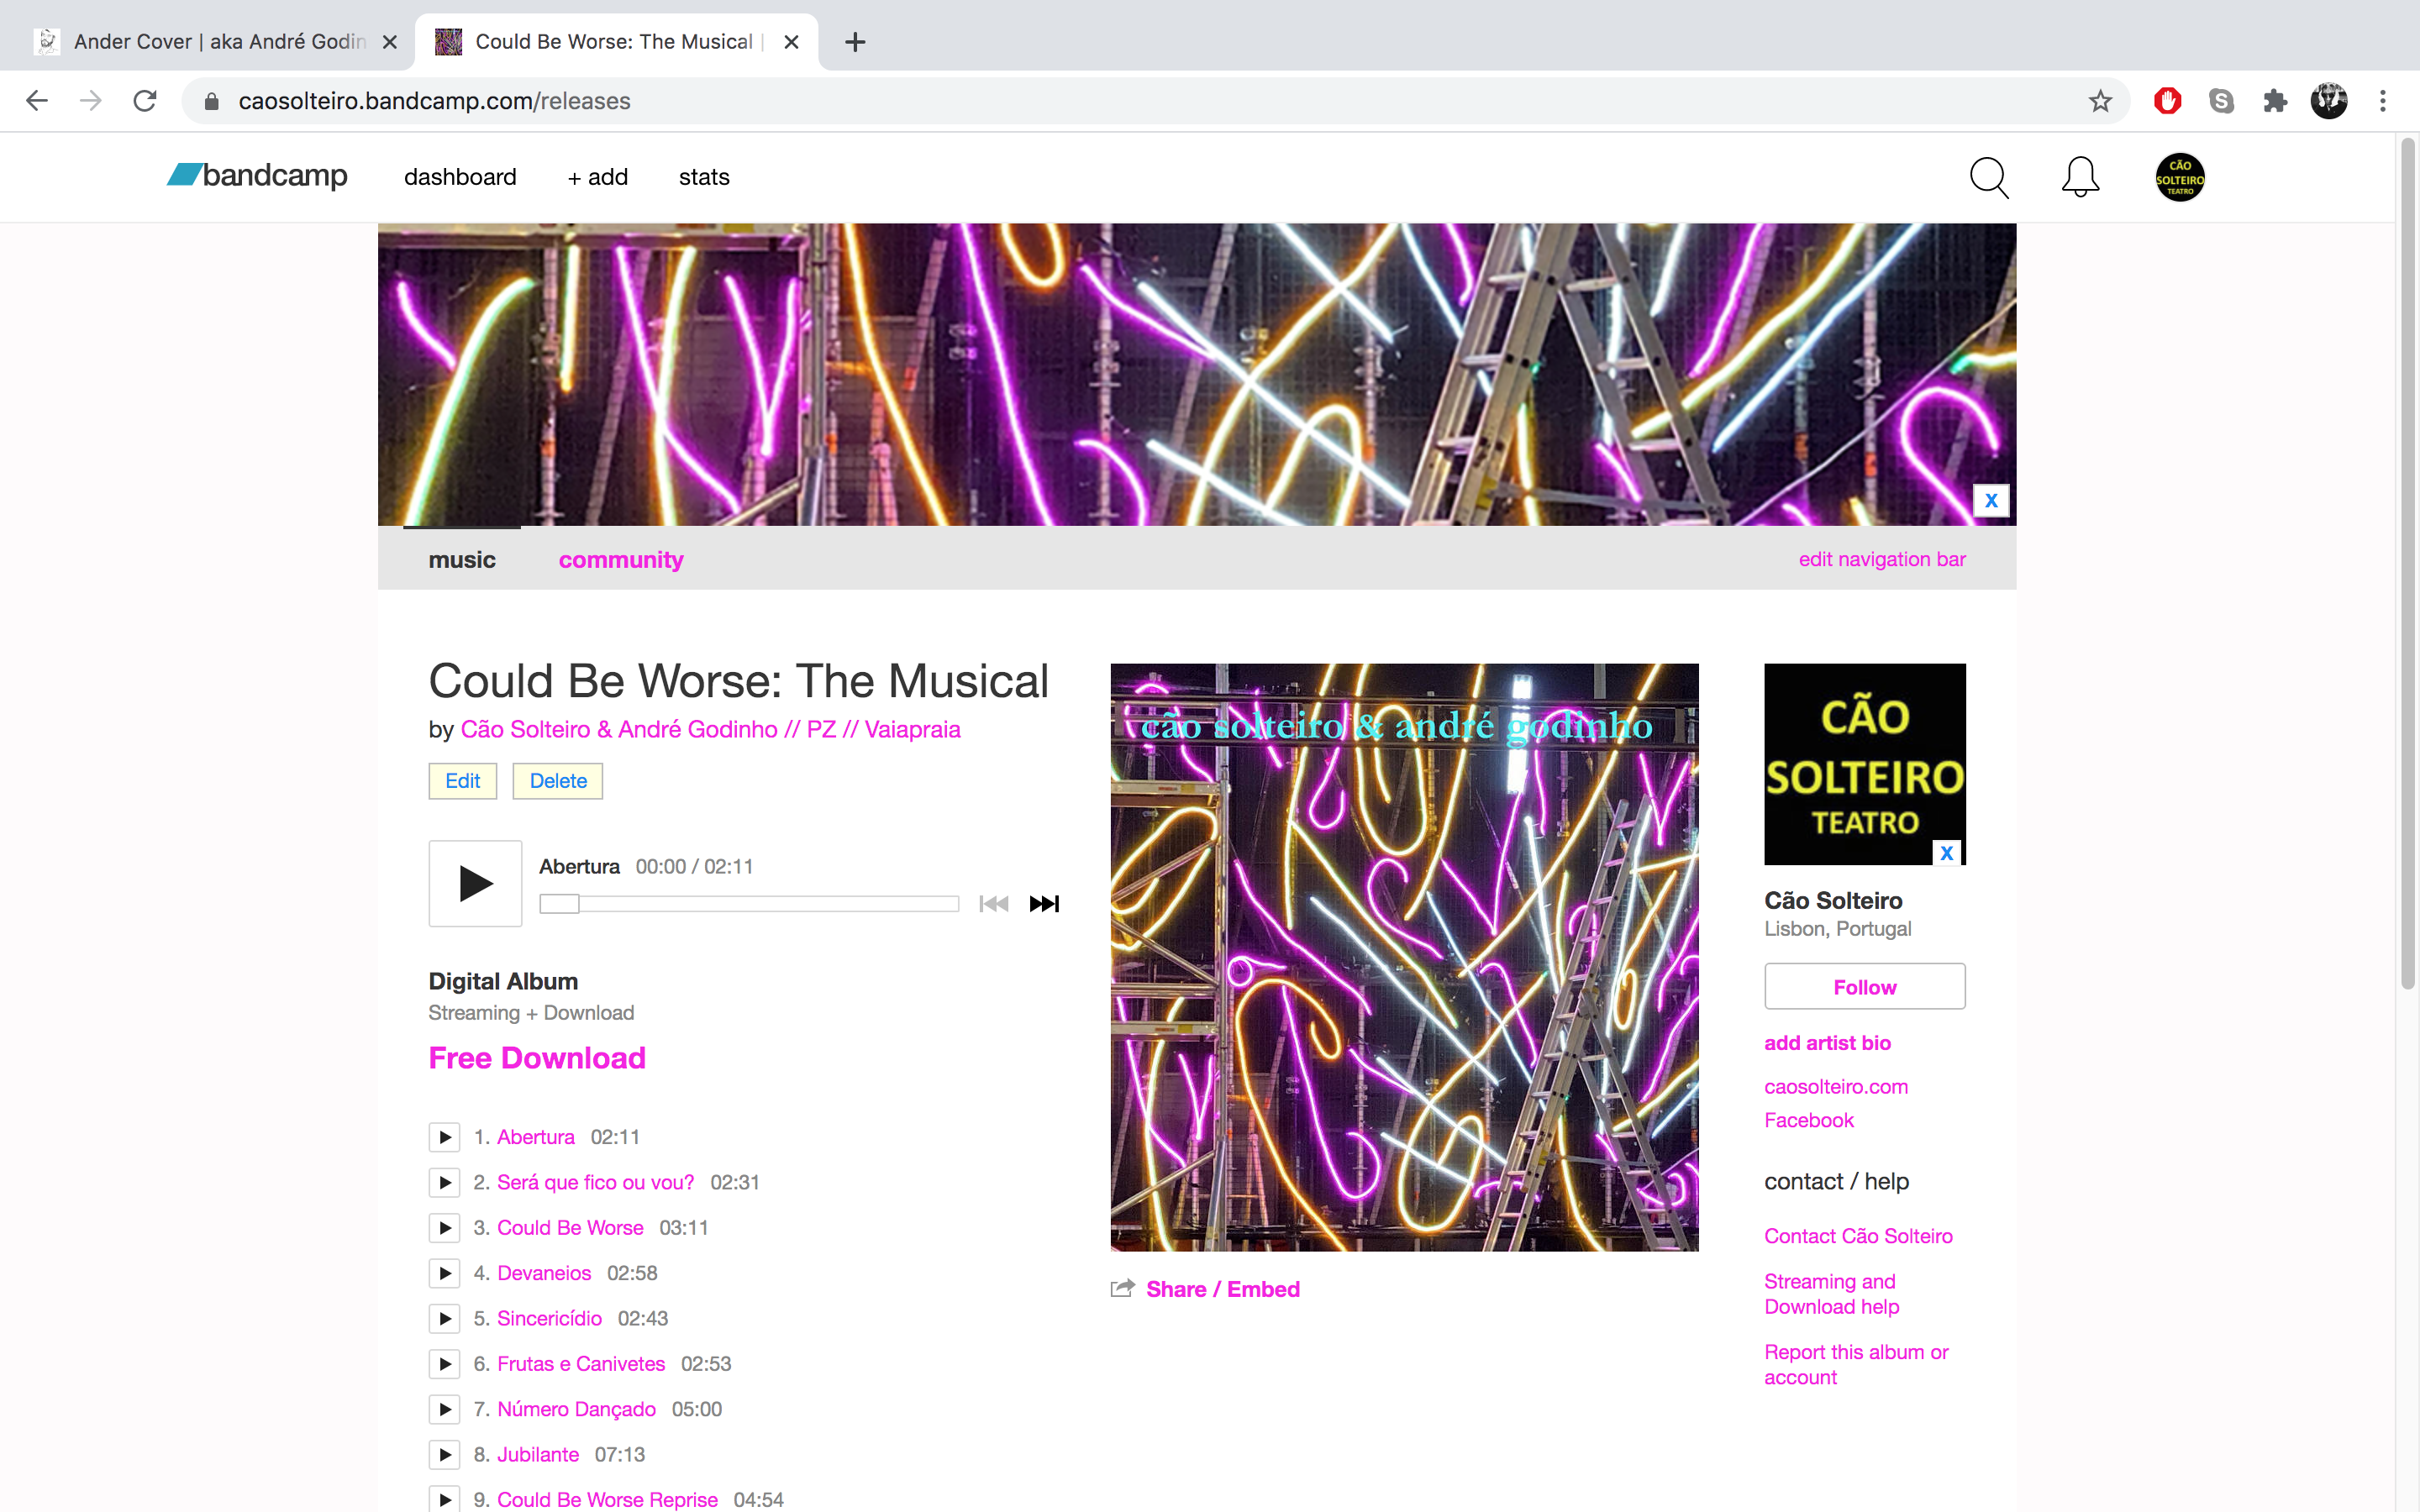Play track 4 Devaneios
The image size is (2420, 1512).
pos(445,1273)
